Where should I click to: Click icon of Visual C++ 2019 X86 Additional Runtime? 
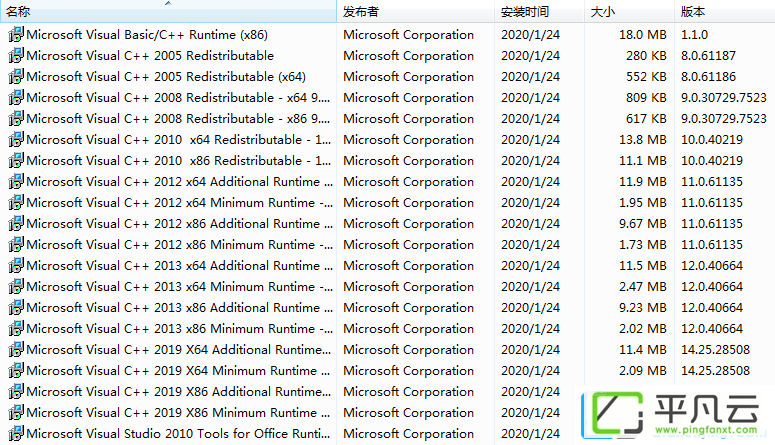click(16, 392)
